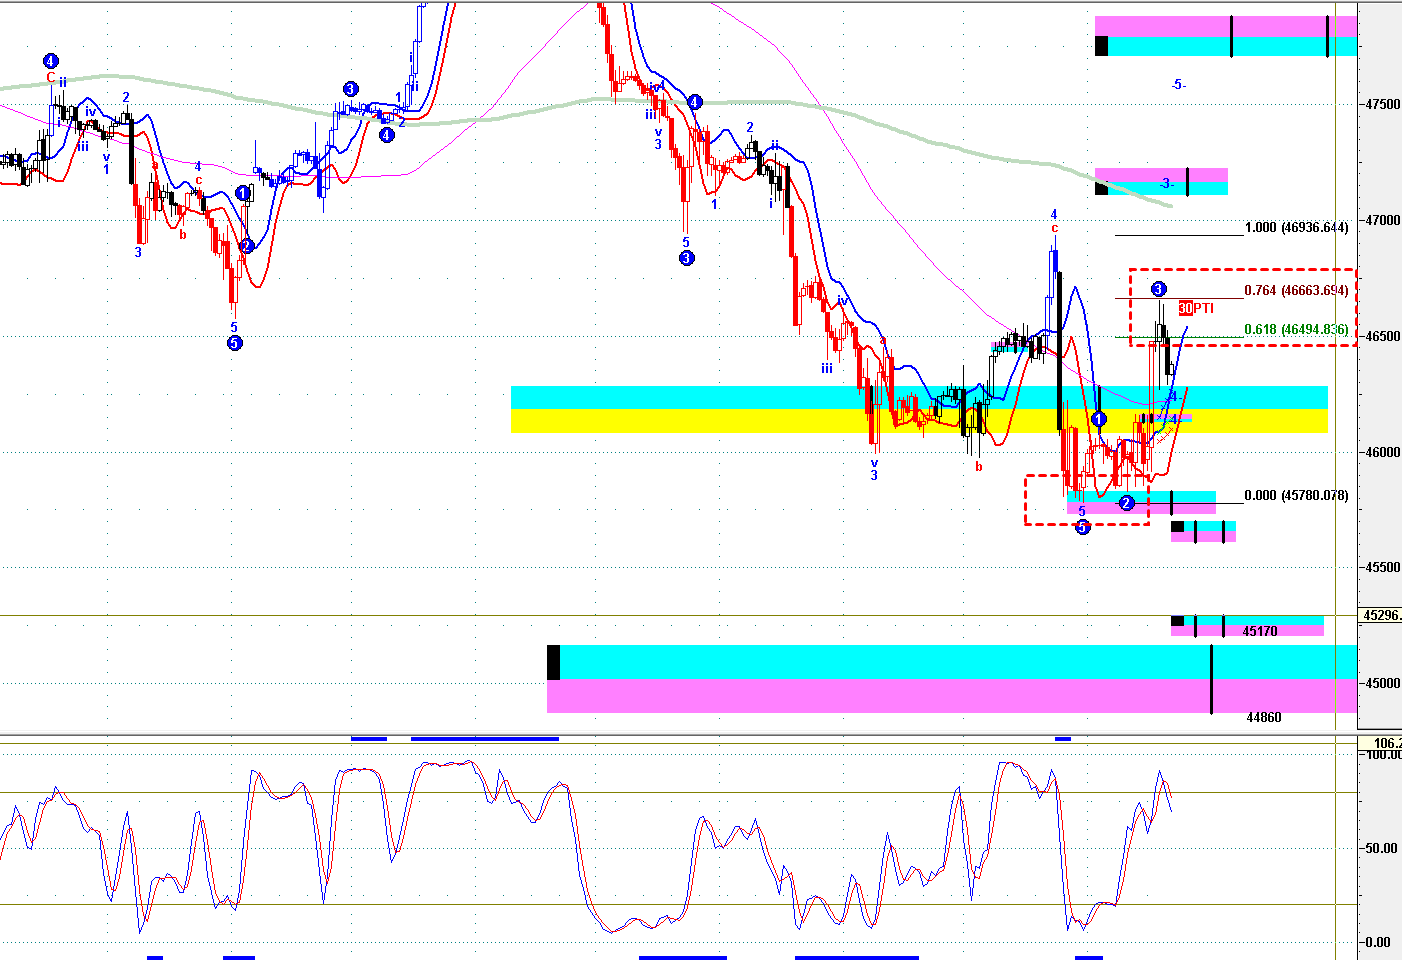The width and height of the screenshot is (1402, 960).
Task: Click the red 30 PTI badge
Action: pyautogui.click(x=1186, y=308)
